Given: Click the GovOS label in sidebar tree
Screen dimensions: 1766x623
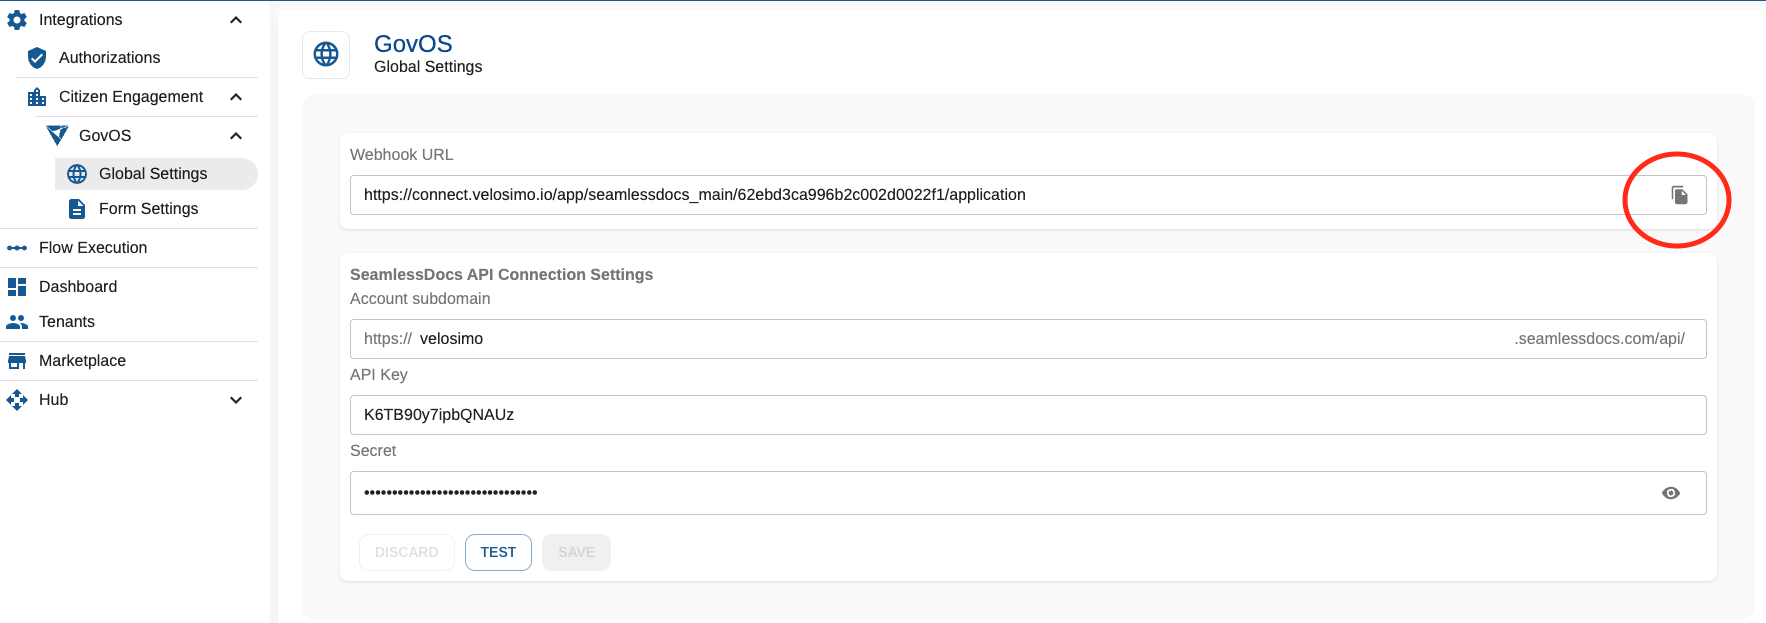Looking at the screenshot, I should tap(105, 136).
